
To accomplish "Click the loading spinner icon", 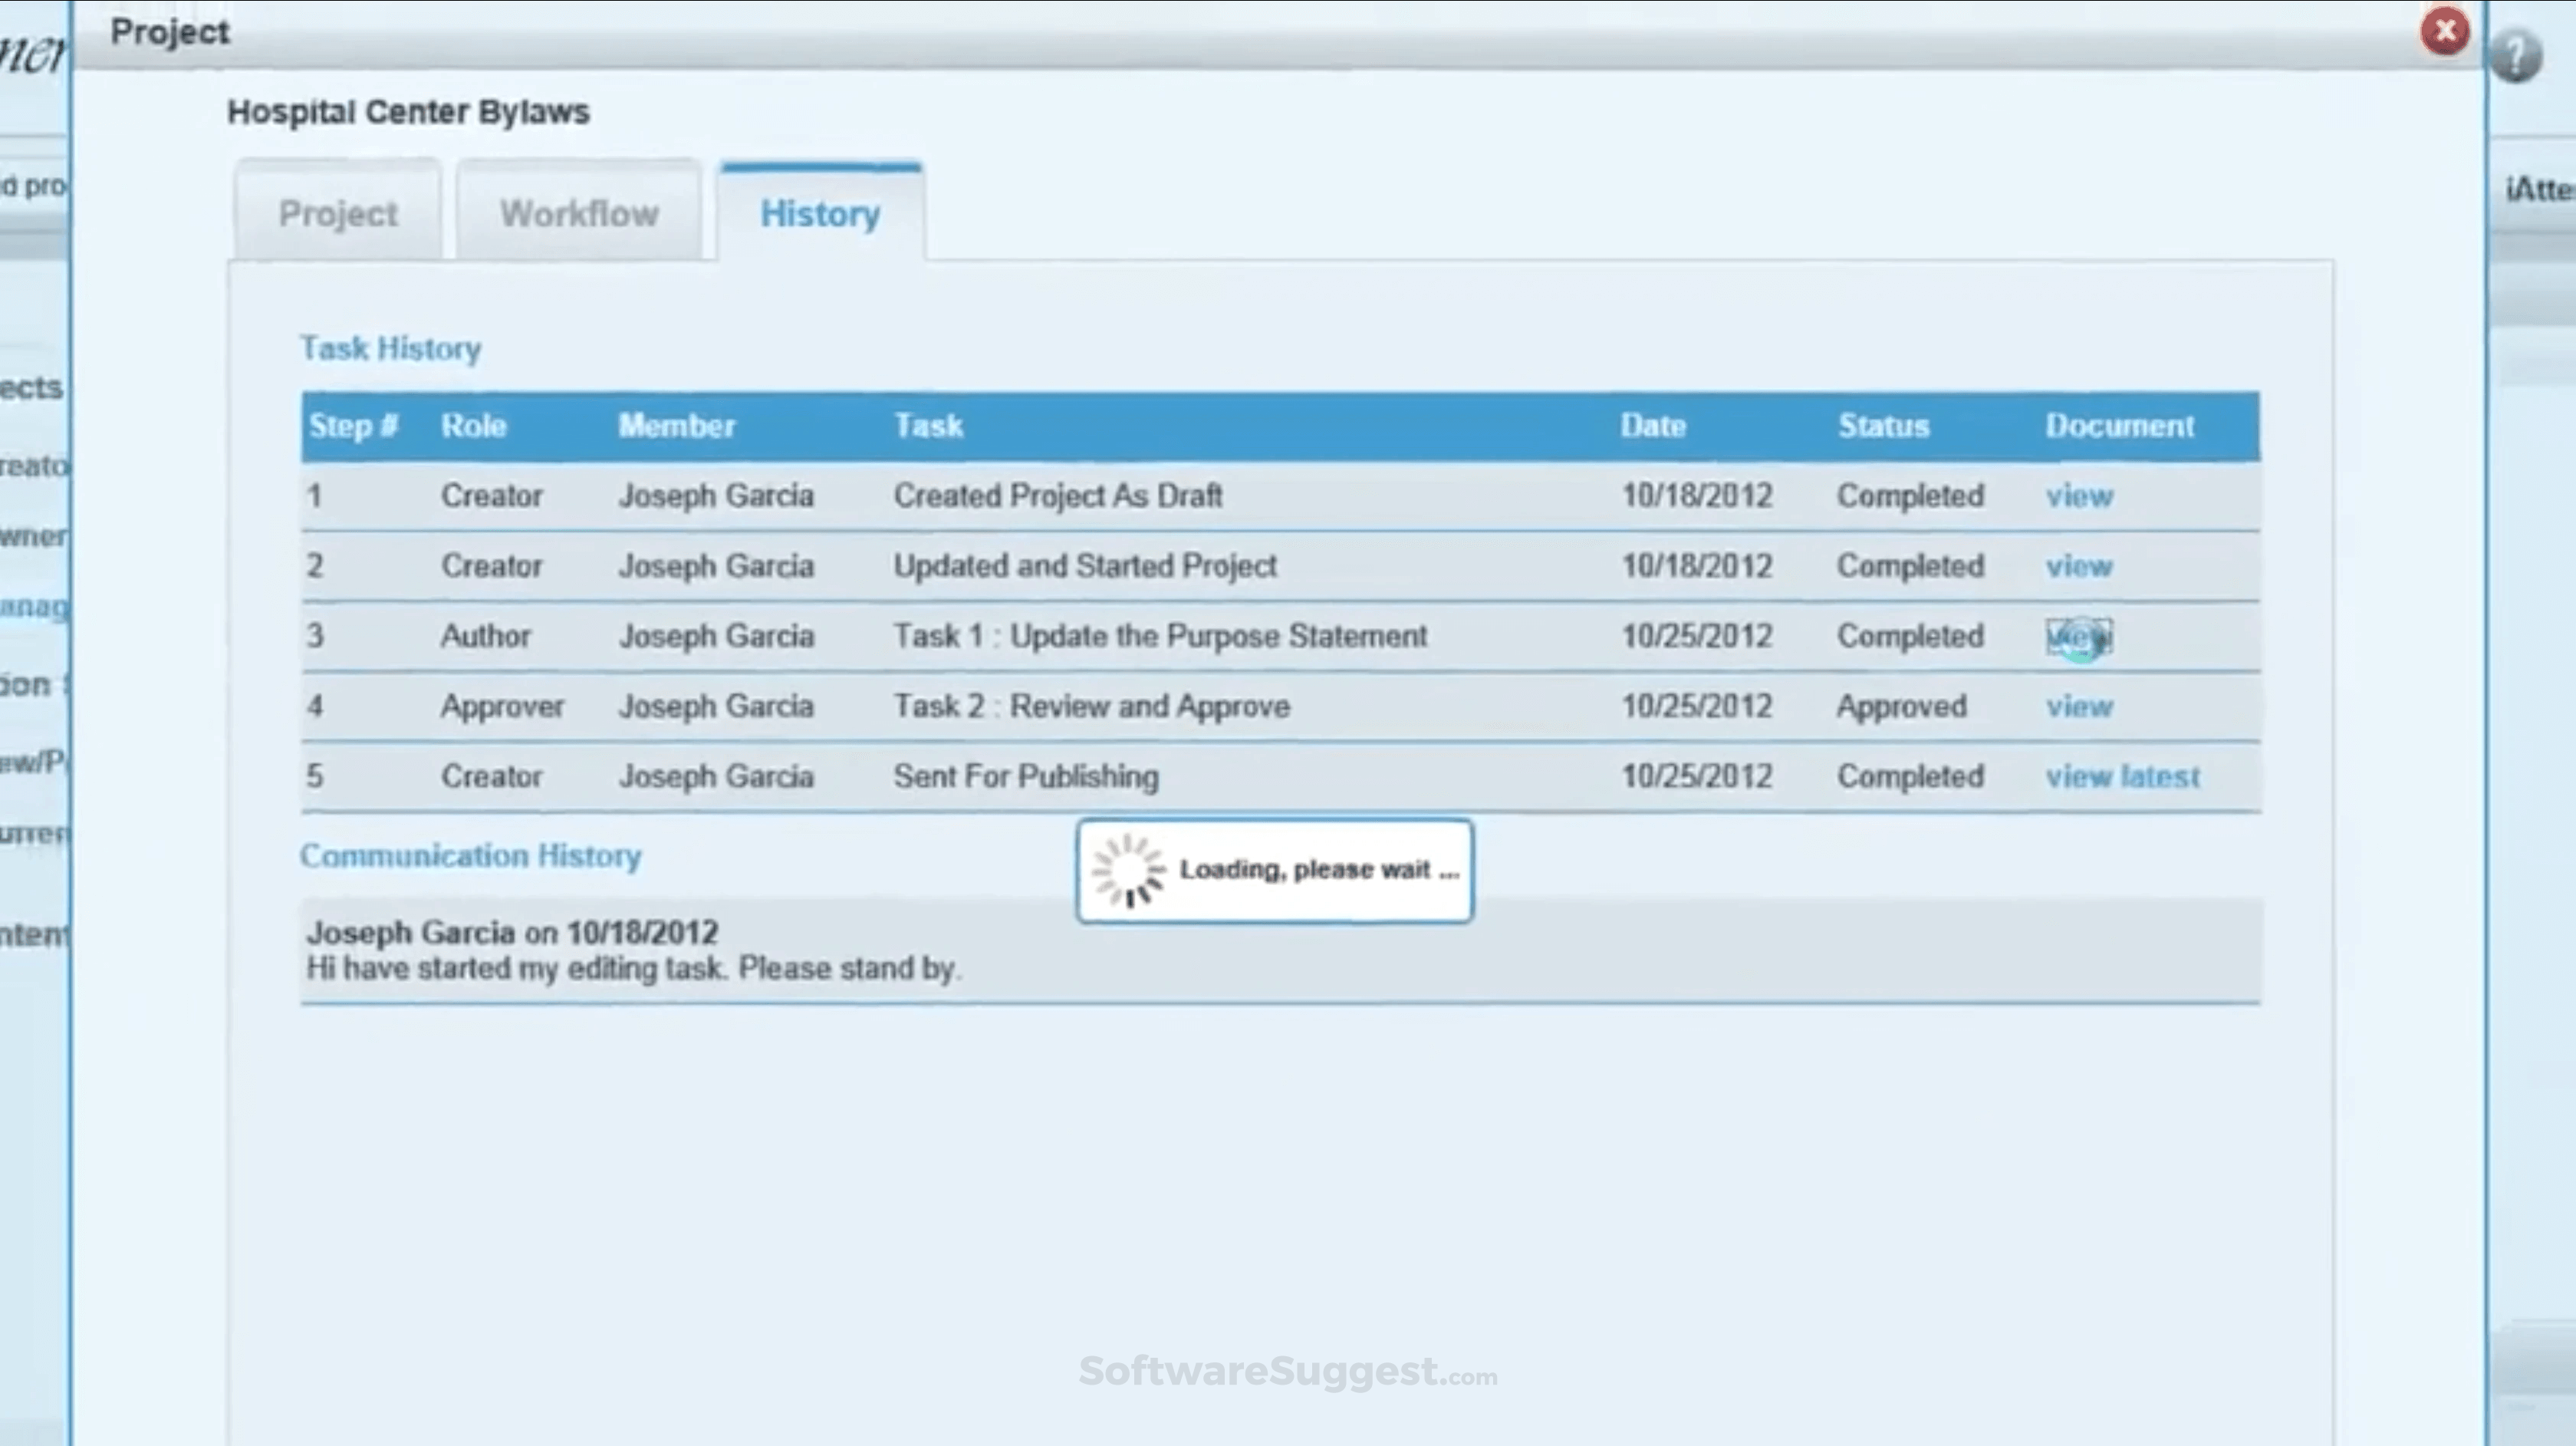I will 1128,870.
